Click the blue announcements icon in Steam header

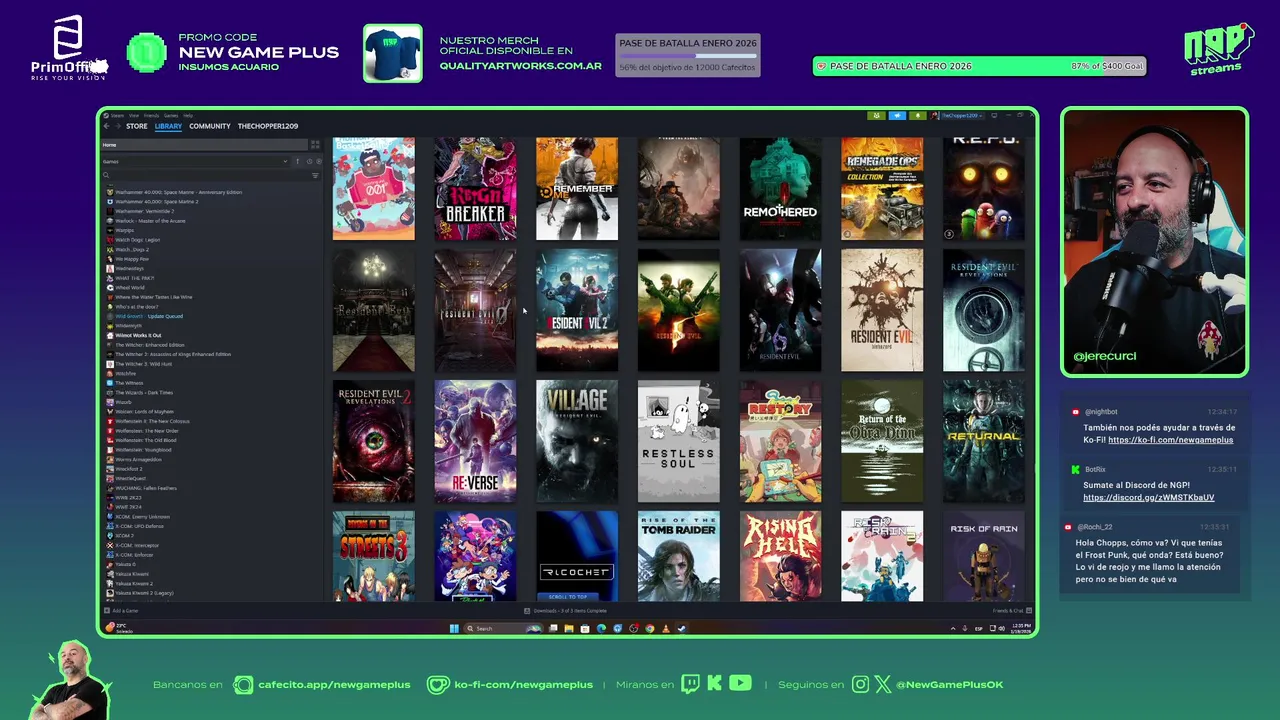[x=897, y=115]
